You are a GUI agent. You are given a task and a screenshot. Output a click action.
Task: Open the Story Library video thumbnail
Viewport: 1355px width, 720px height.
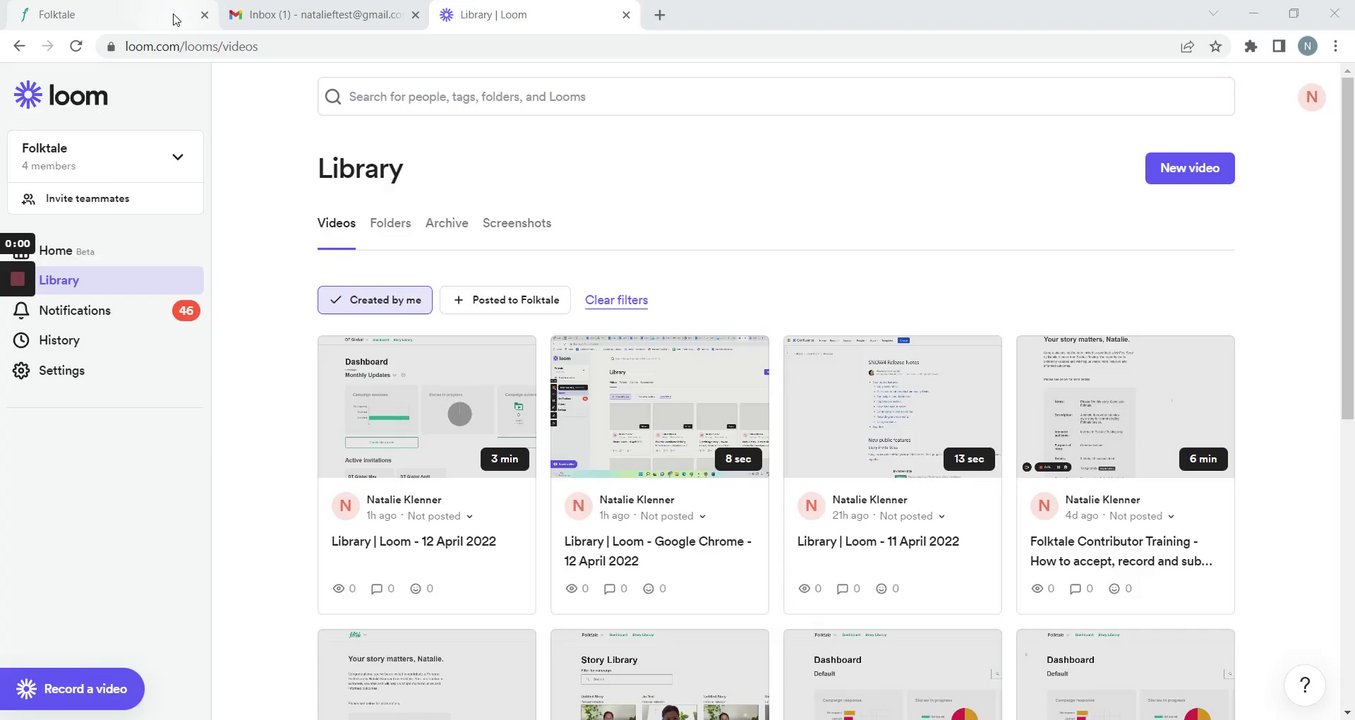(x=660, y=675)
